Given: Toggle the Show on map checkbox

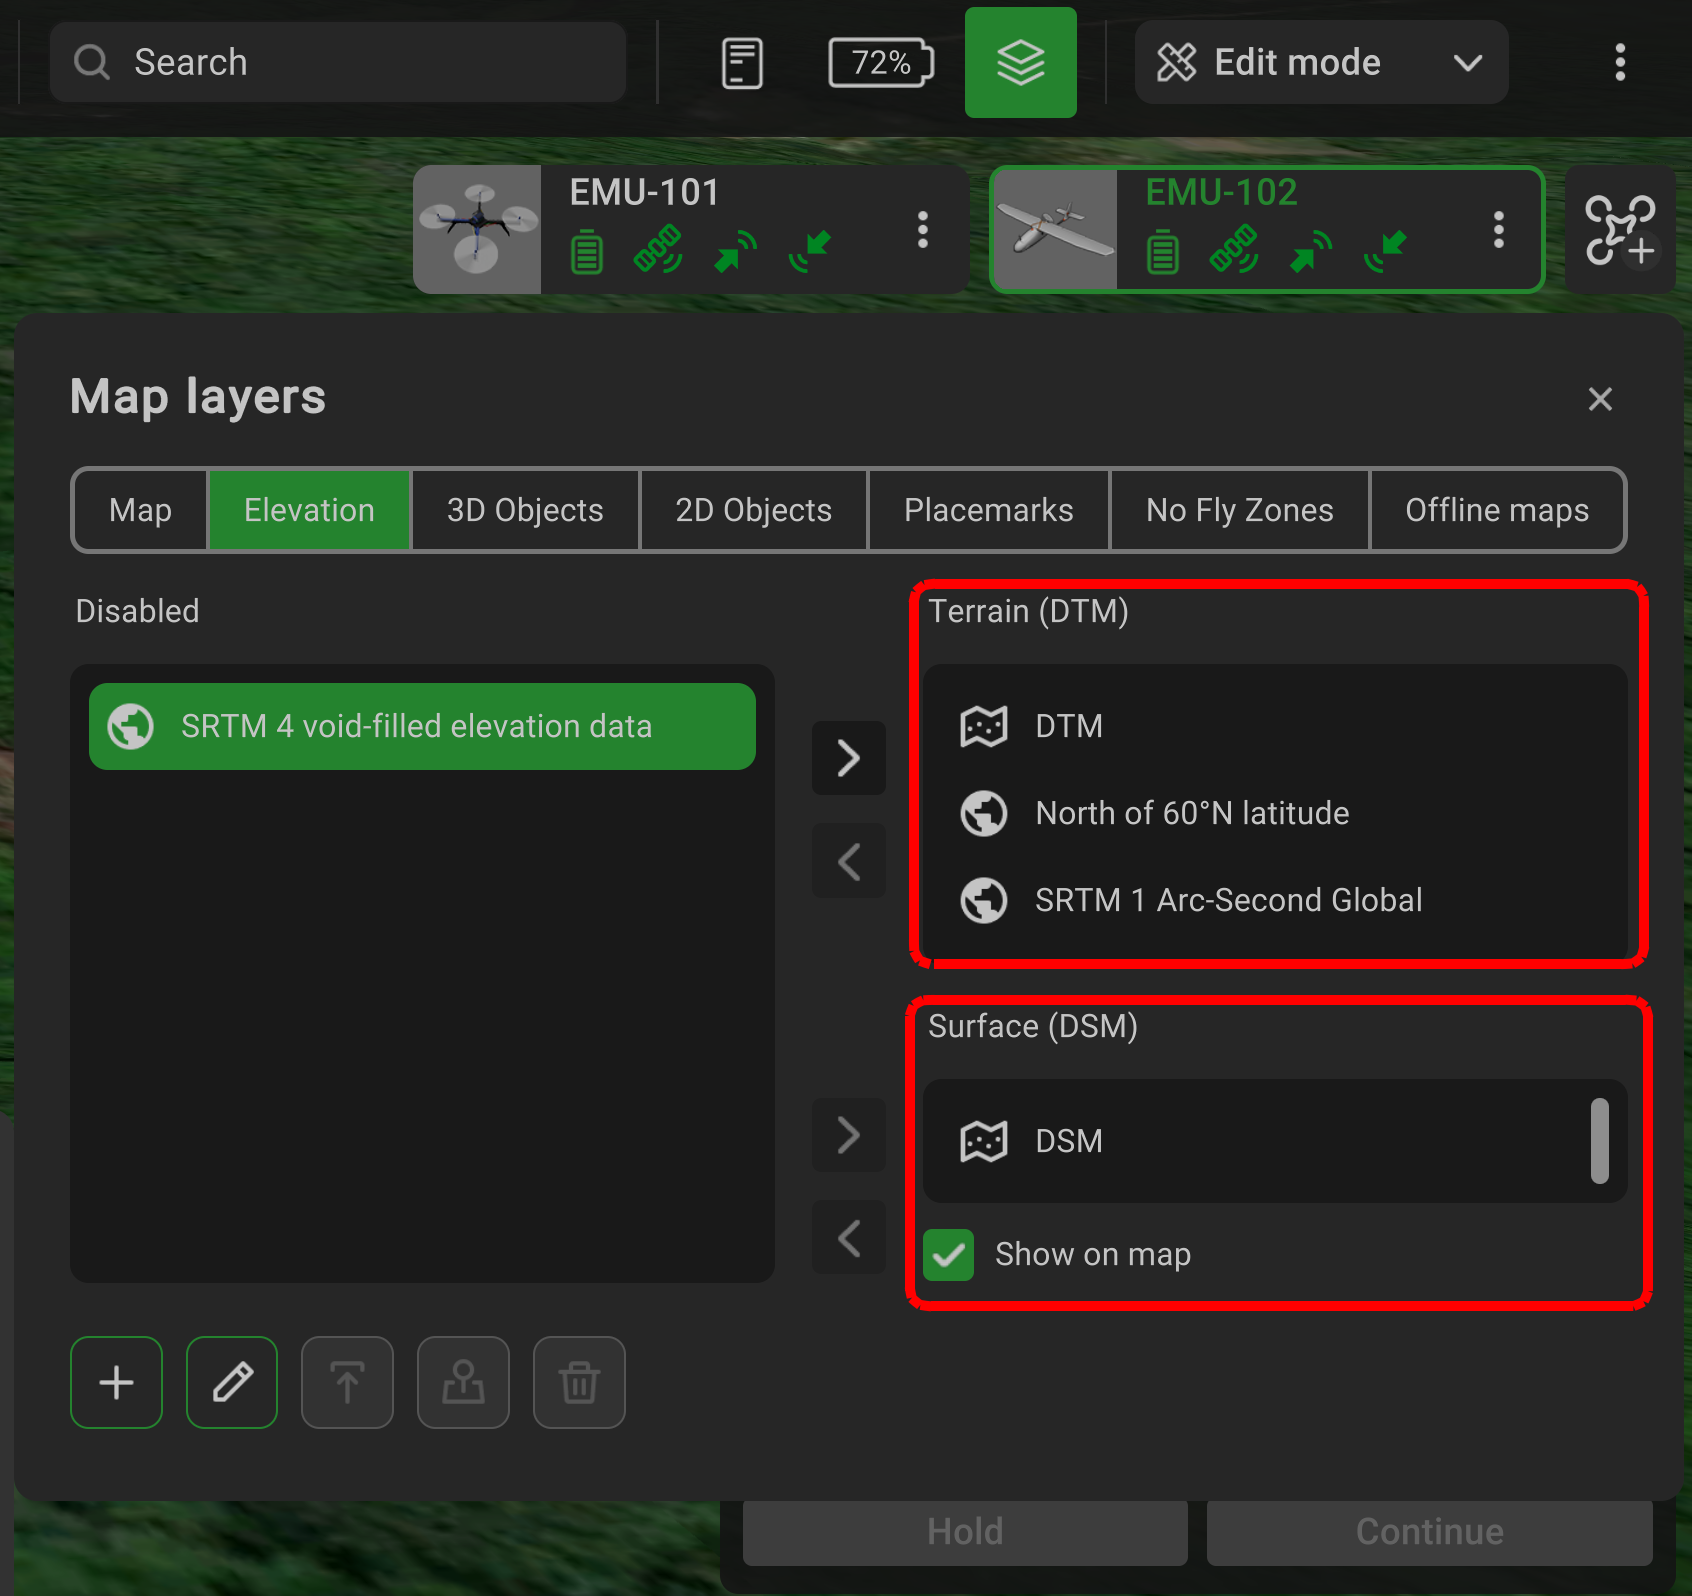Looking at the screenshot, I should point(949,1254).
